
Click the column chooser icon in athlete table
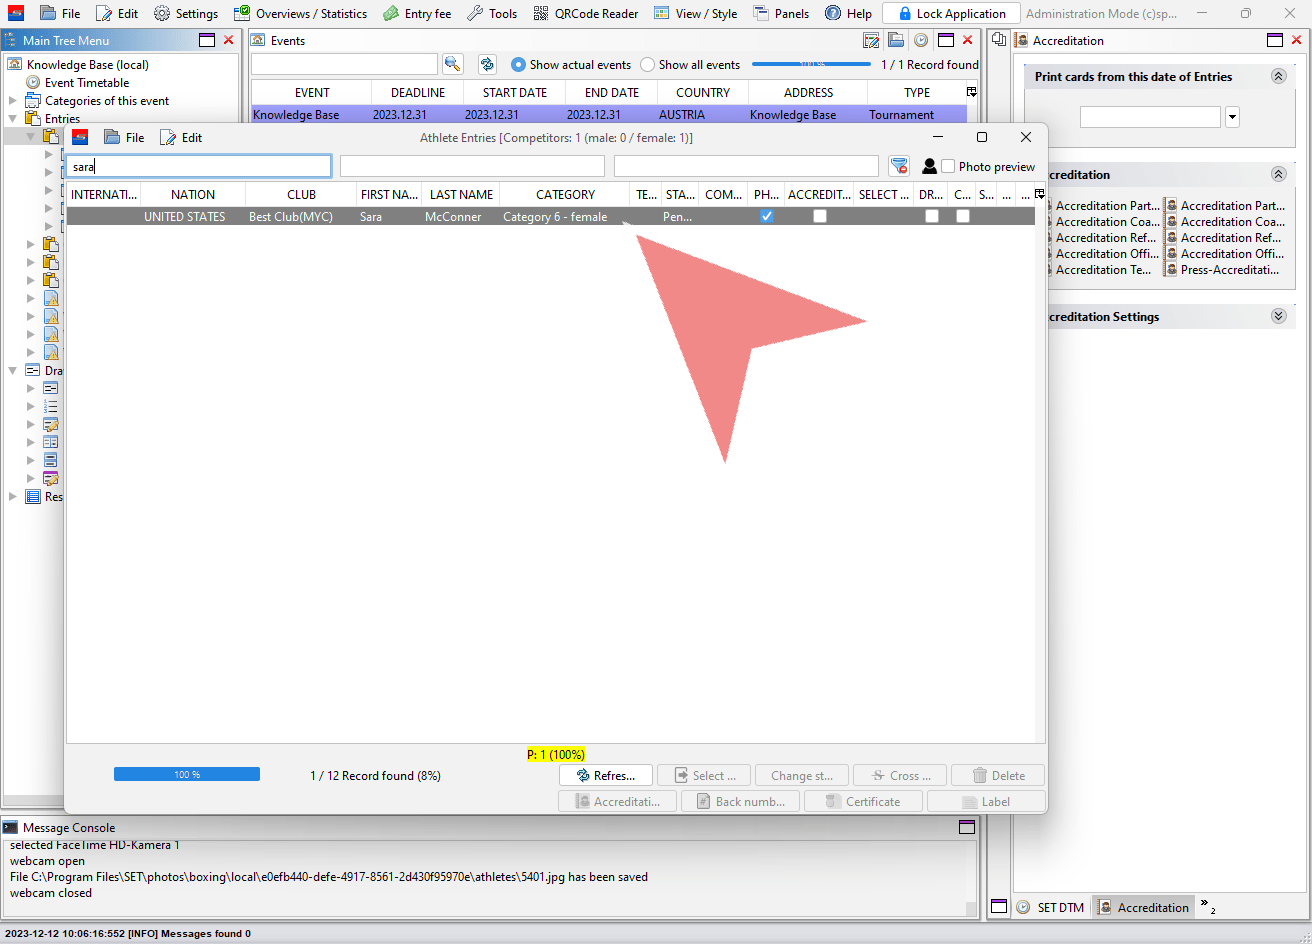[x=1039, y=194]
